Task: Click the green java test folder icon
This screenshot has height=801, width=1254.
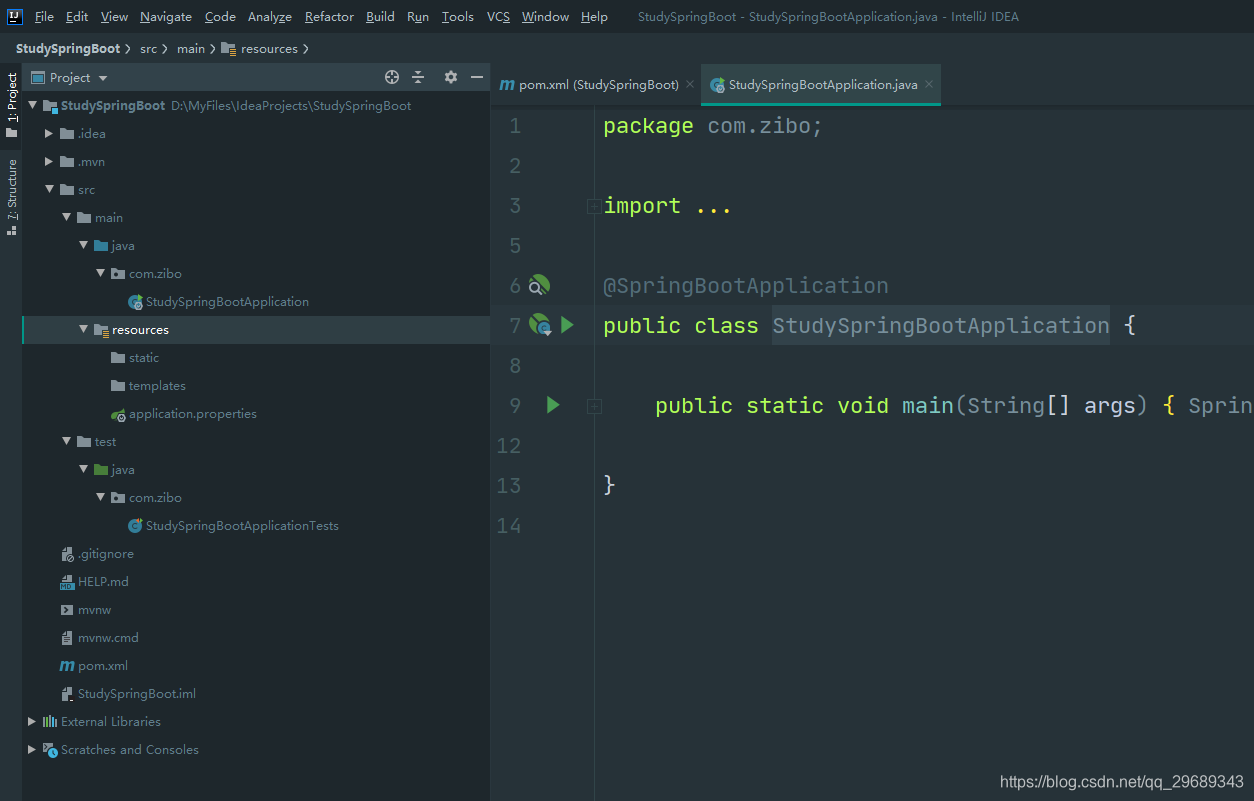Action: click(101, 469)
